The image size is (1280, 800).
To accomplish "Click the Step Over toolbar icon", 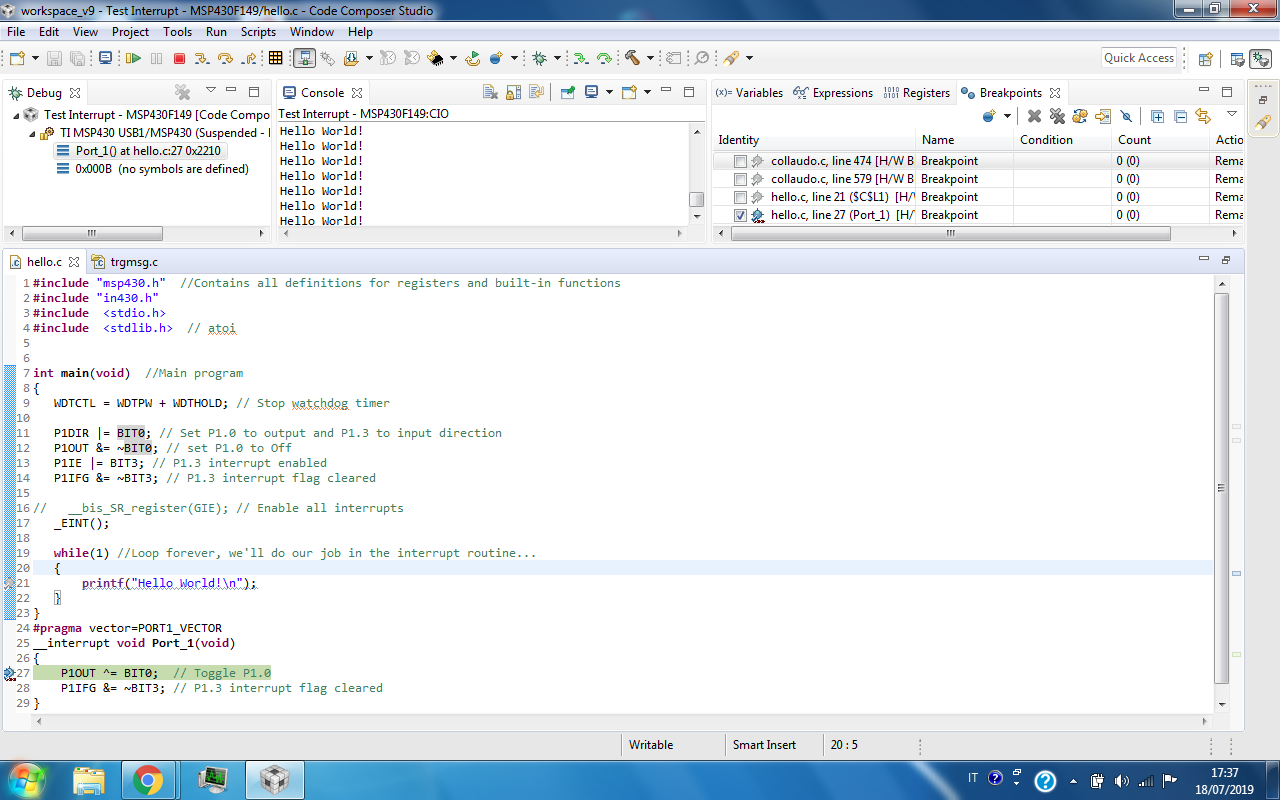I will point(225,59).
